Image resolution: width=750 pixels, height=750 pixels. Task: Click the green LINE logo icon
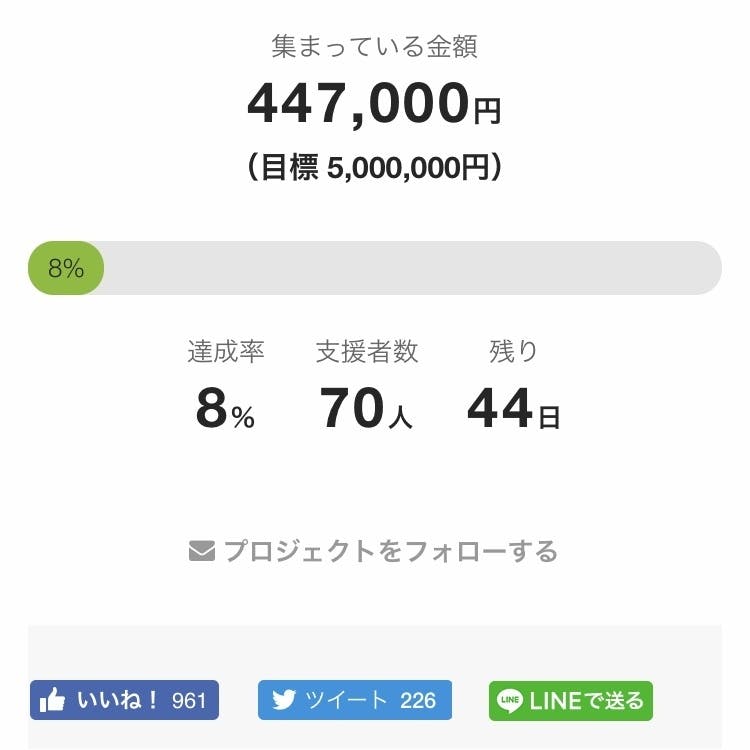pyautogui.click(x=510, y=701)
